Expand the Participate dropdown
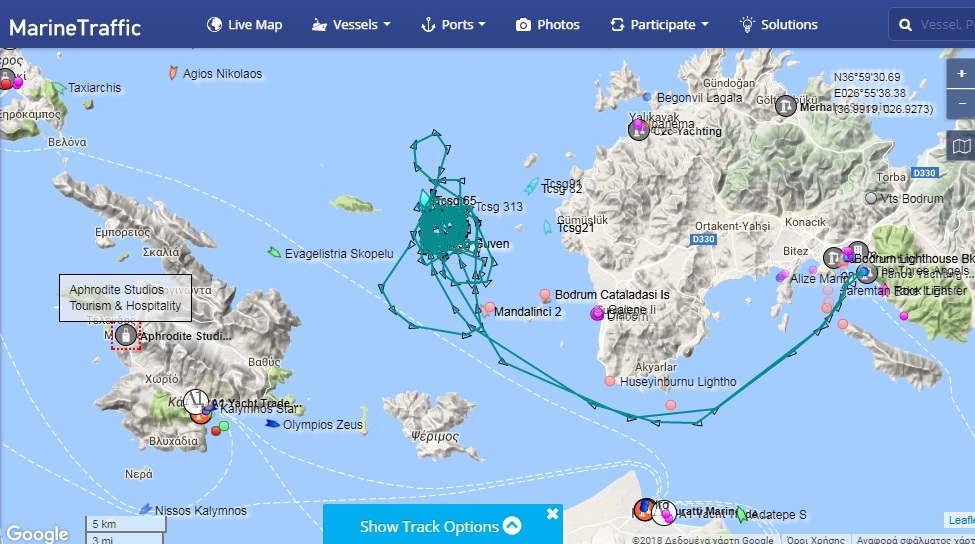The height and width of the screenshot is (544, 975). coord(660,25)
